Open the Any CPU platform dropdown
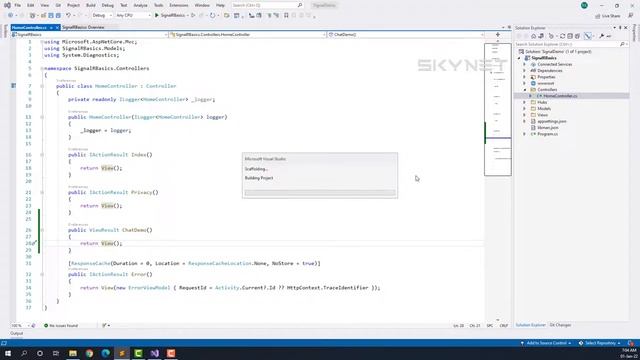 click(x=133, y=15)
